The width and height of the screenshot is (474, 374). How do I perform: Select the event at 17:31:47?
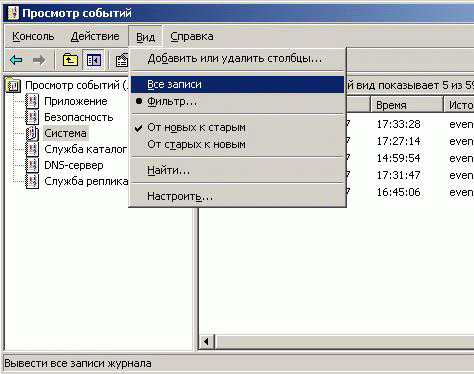pyautogui.click(x=398, y=175)
